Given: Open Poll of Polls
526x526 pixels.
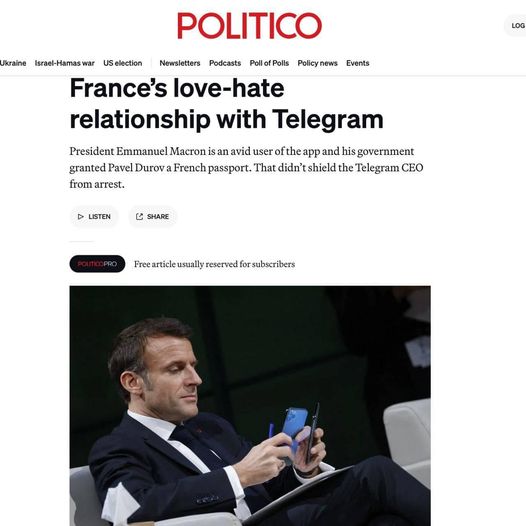Looking at the screenshot, I should pos(269,63).
